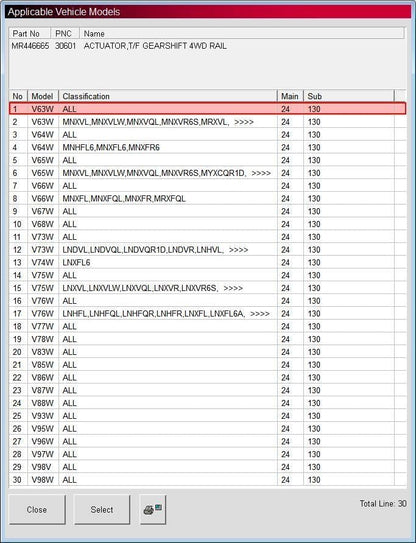Select model V68W row
This screenshot has width=416, height=543.
207,224
